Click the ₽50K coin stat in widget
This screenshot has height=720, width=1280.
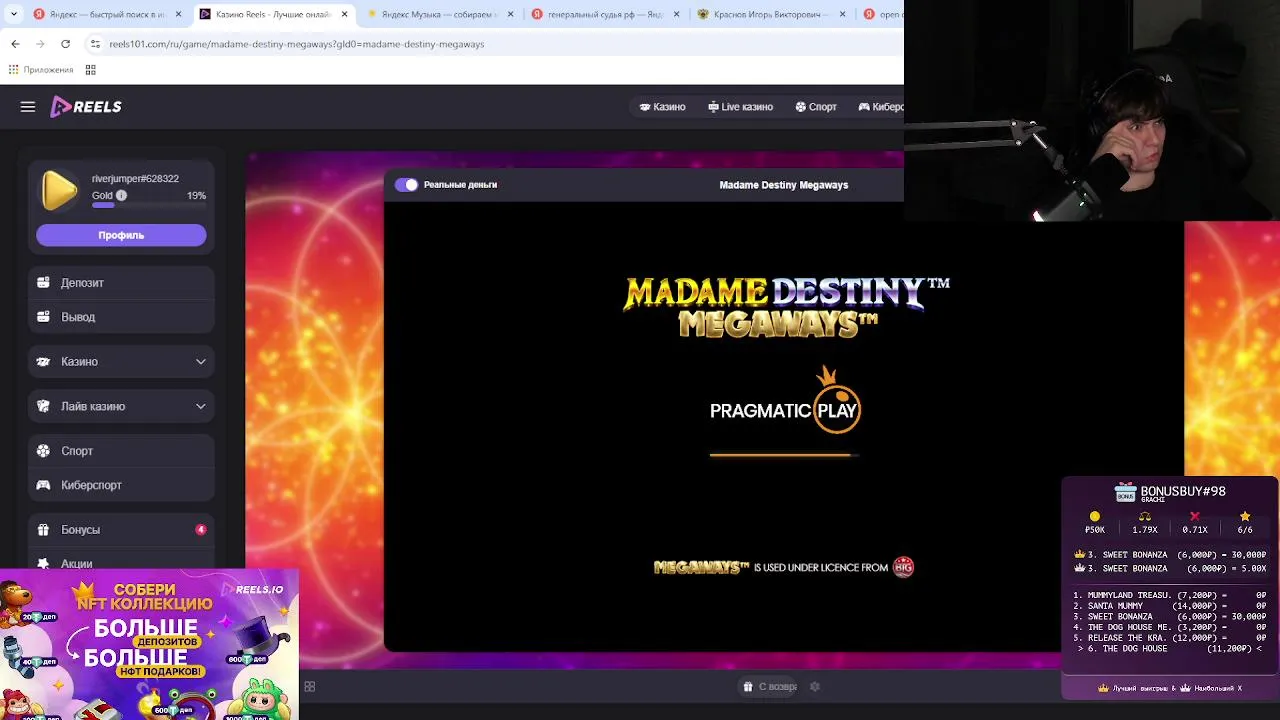(1095, 523)
